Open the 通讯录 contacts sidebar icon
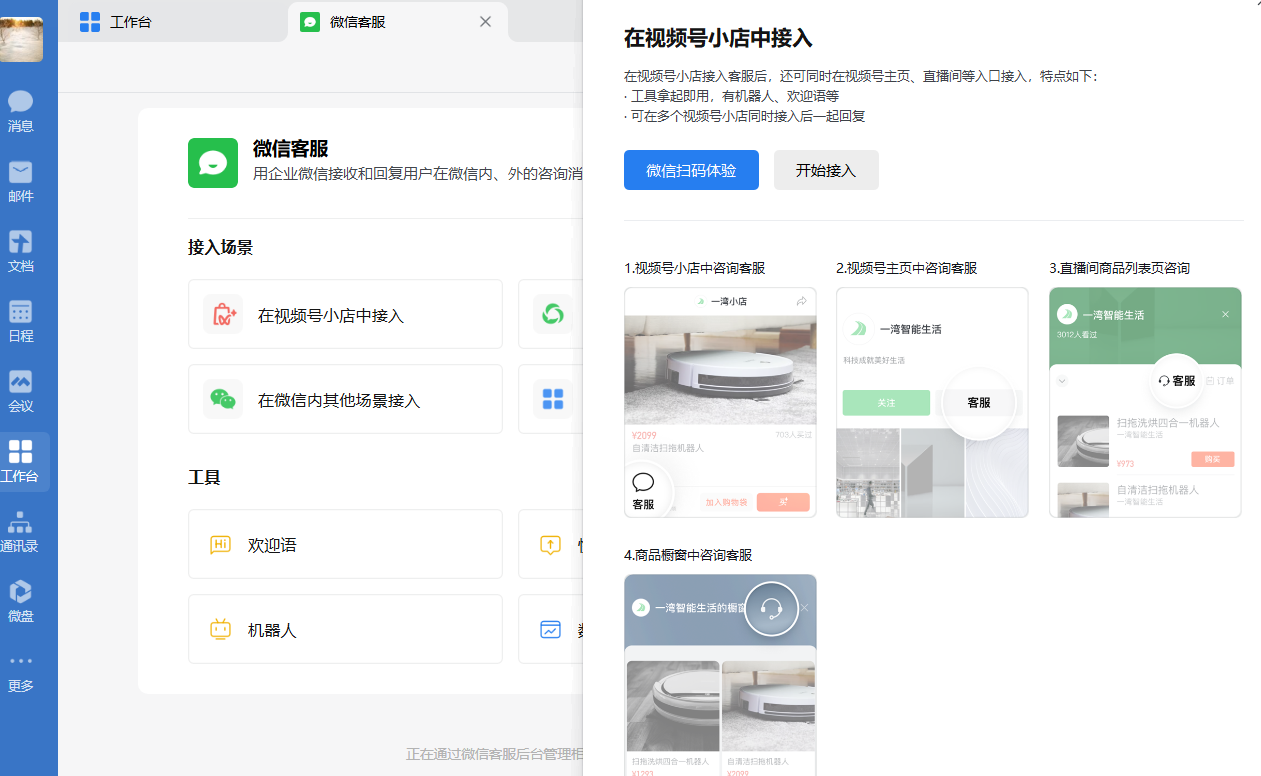 (21, 531)
